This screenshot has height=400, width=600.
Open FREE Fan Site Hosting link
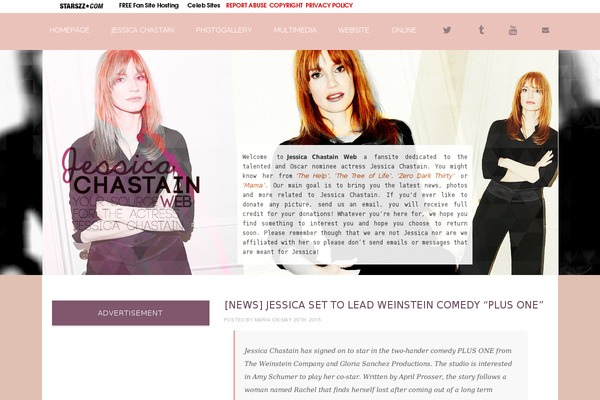(x=149, y=6)
